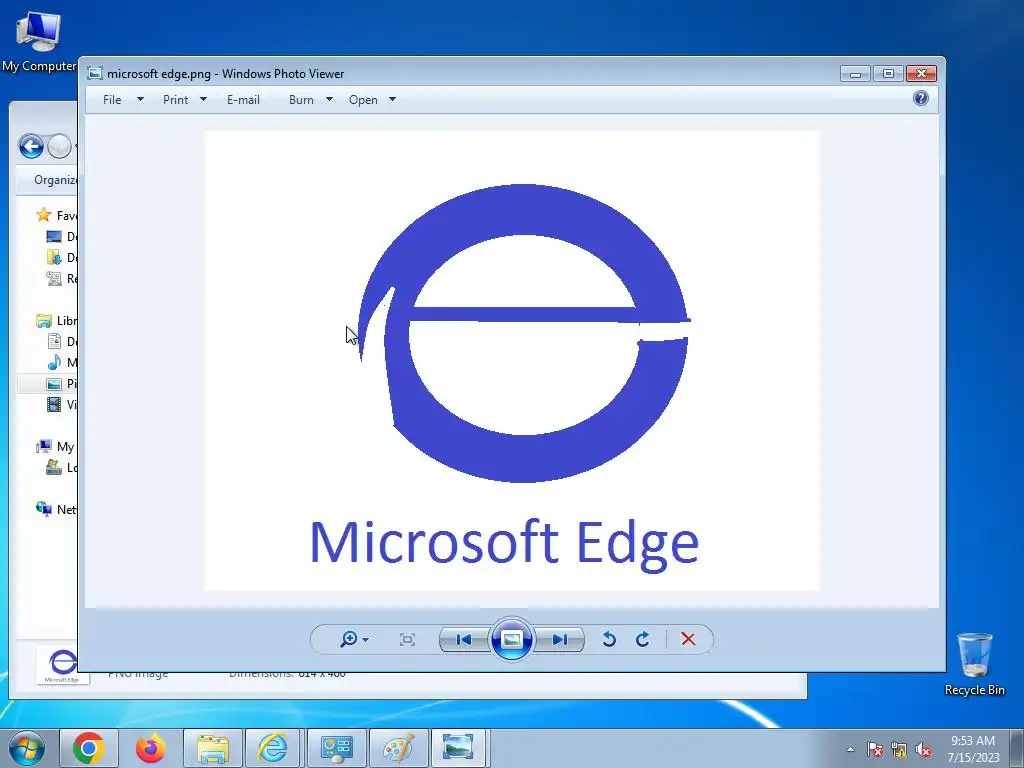The width and height of the screenshot is (1024, 768).
Task: Select Music library icon in Explorer
Action: point(54,362)
